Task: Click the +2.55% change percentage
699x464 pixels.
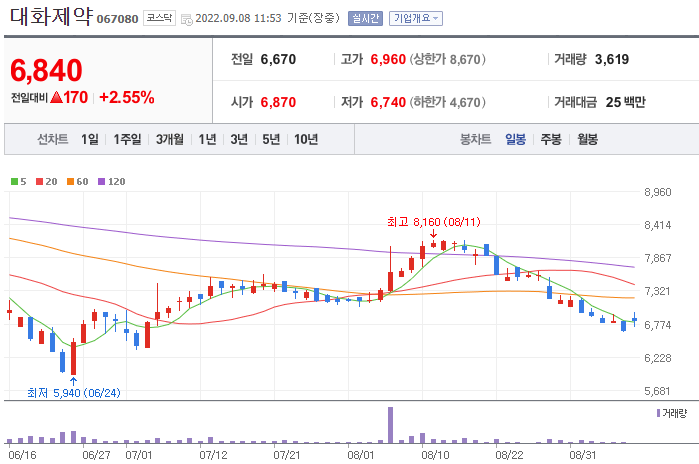Action: (x=127, y=97)
